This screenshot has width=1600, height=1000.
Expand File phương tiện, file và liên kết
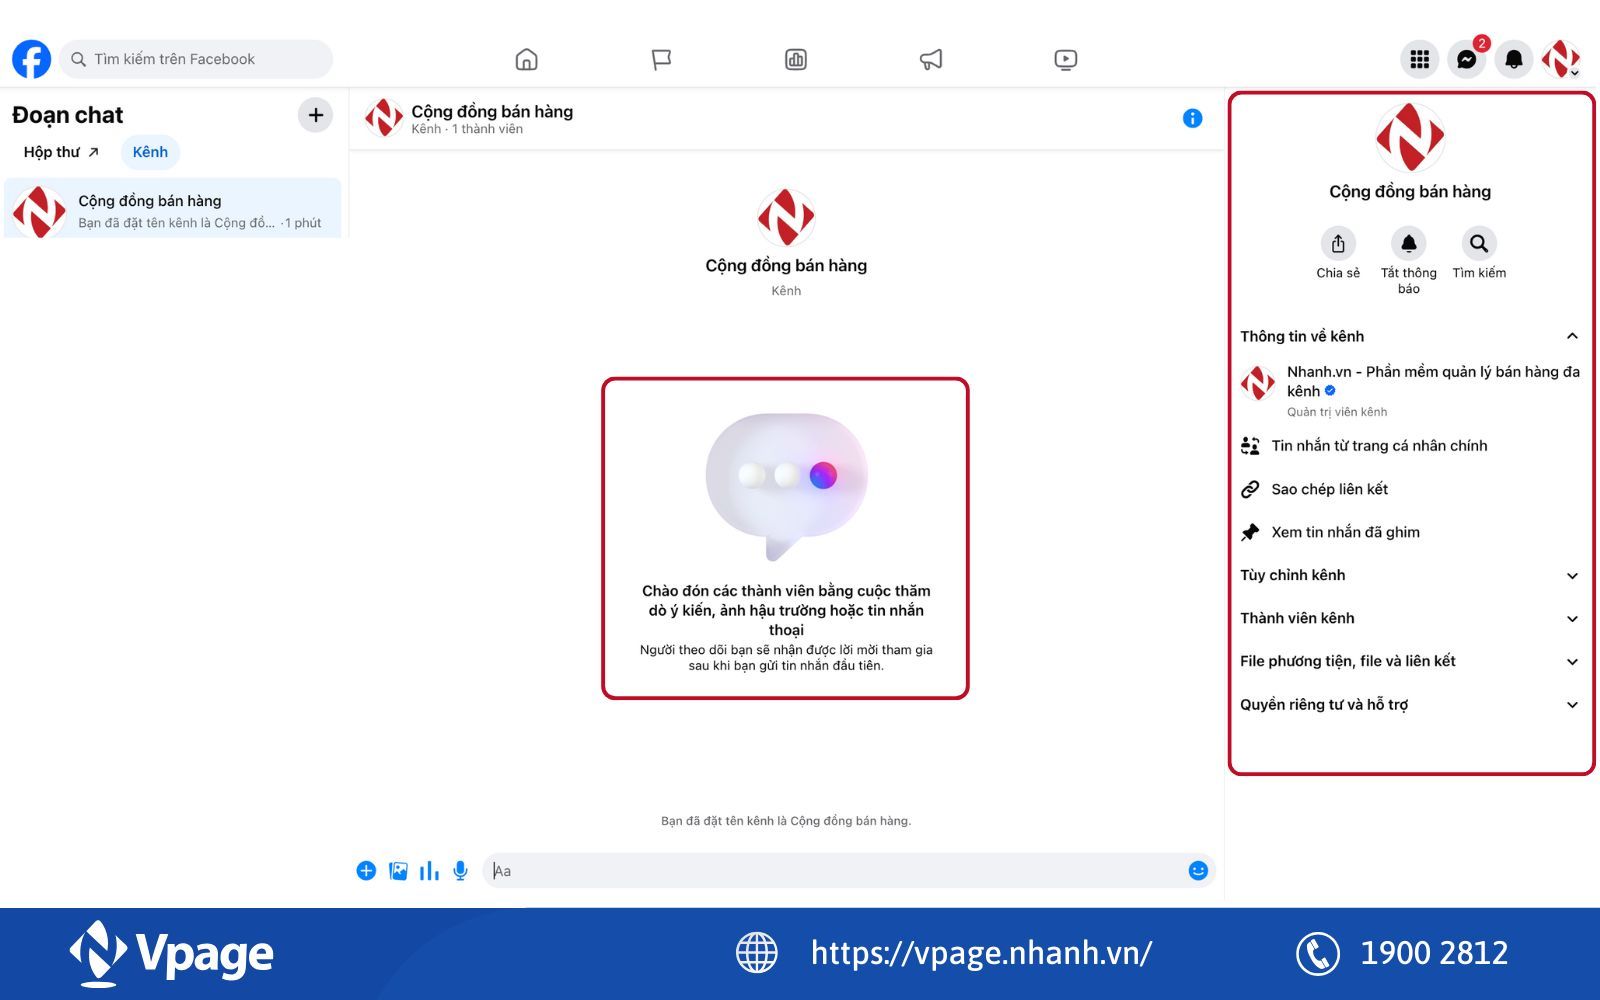(1410, 661)
